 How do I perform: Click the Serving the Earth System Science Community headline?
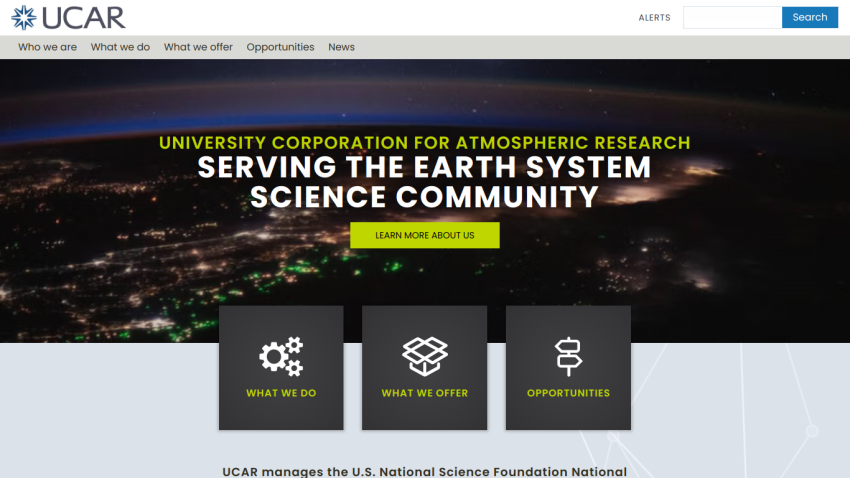coord(424,182)
